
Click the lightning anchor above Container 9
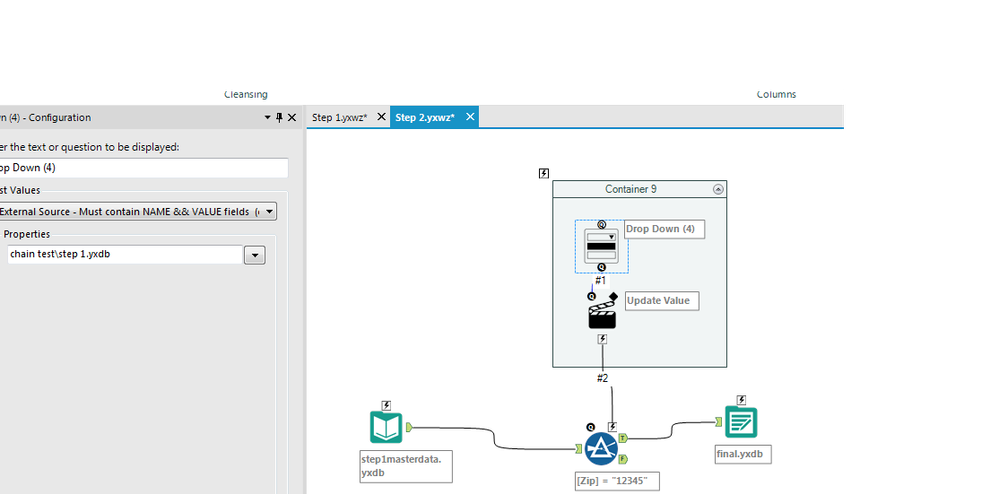click(543, 173)
